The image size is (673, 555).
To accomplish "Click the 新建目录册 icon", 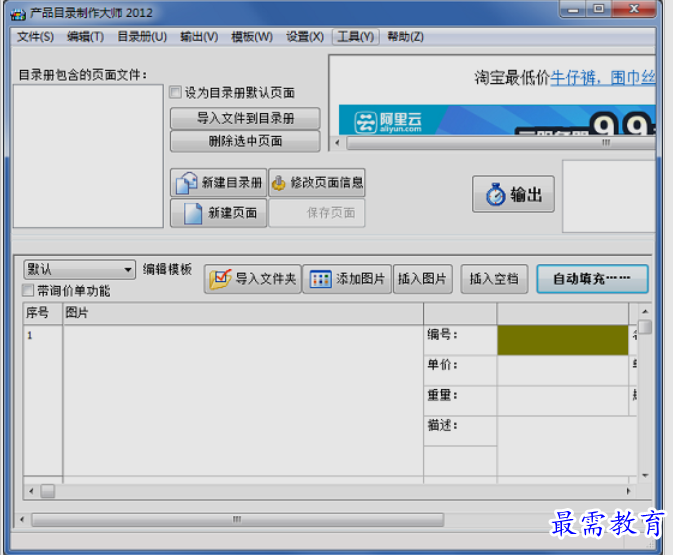I will (x=186, y=183).
